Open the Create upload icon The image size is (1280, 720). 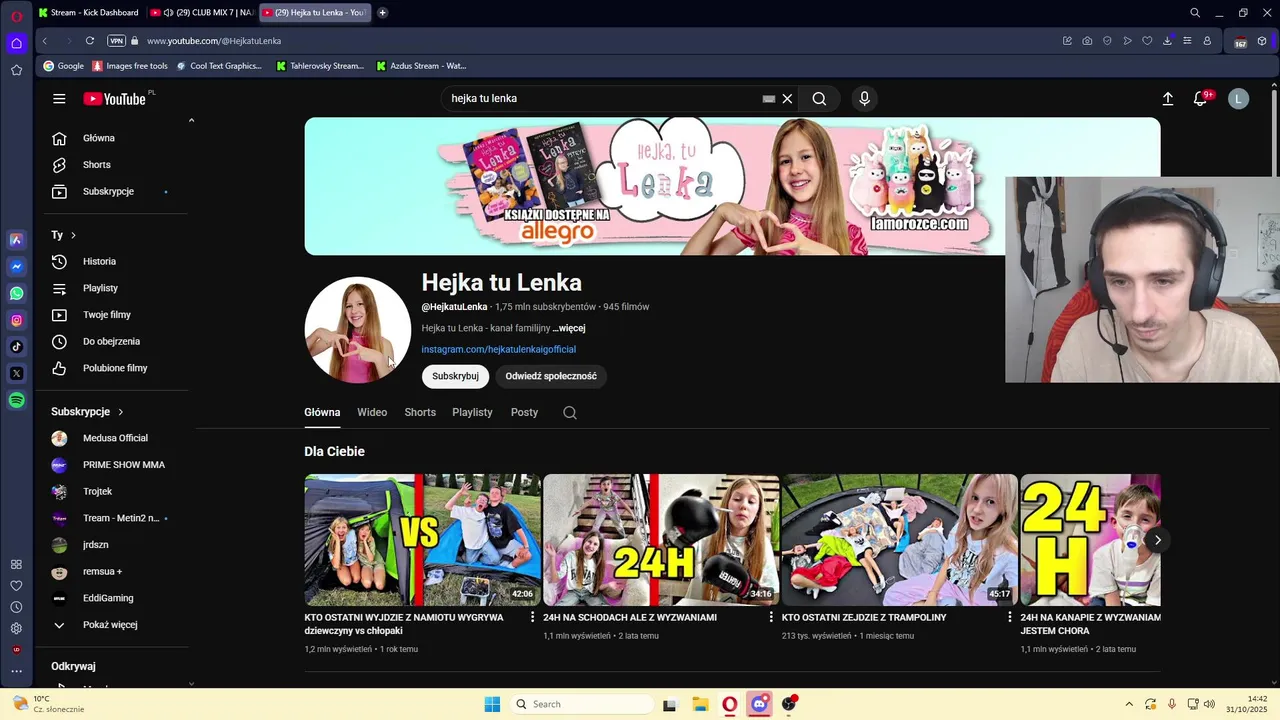click(x=1167, y=98)
